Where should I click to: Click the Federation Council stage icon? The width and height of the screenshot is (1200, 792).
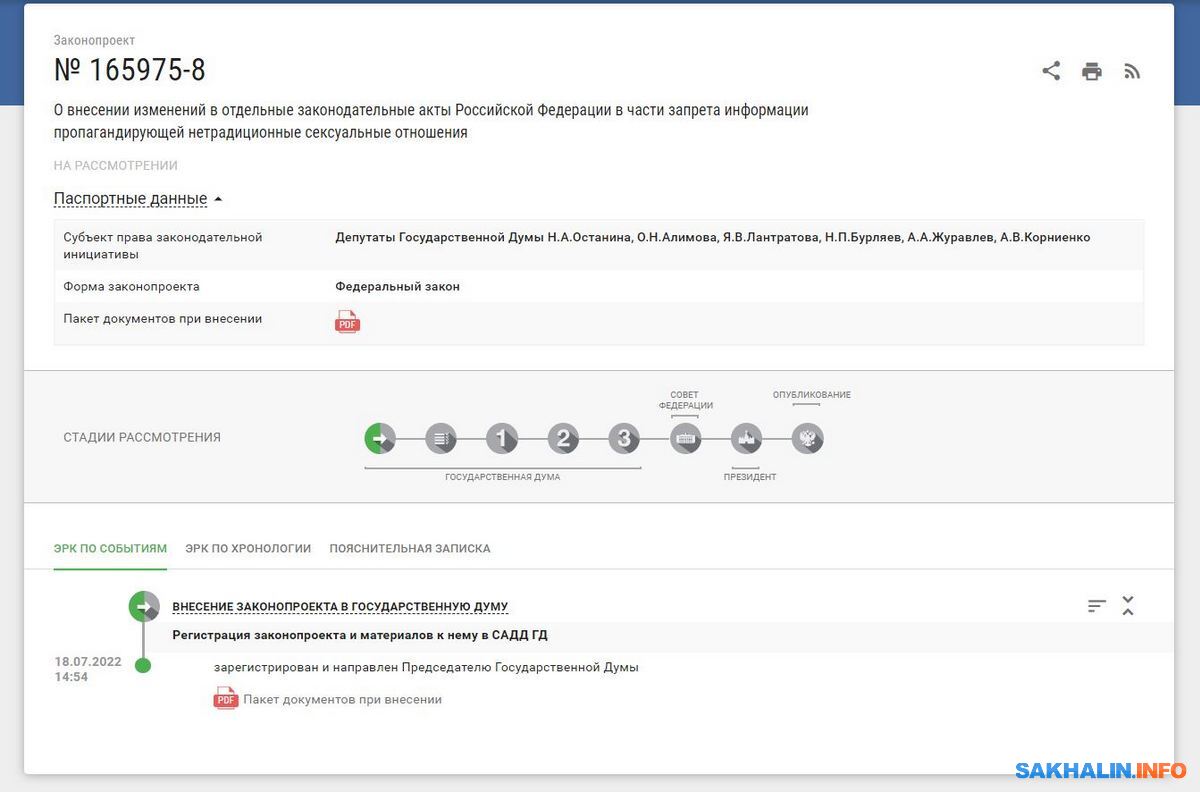[686, 438]
